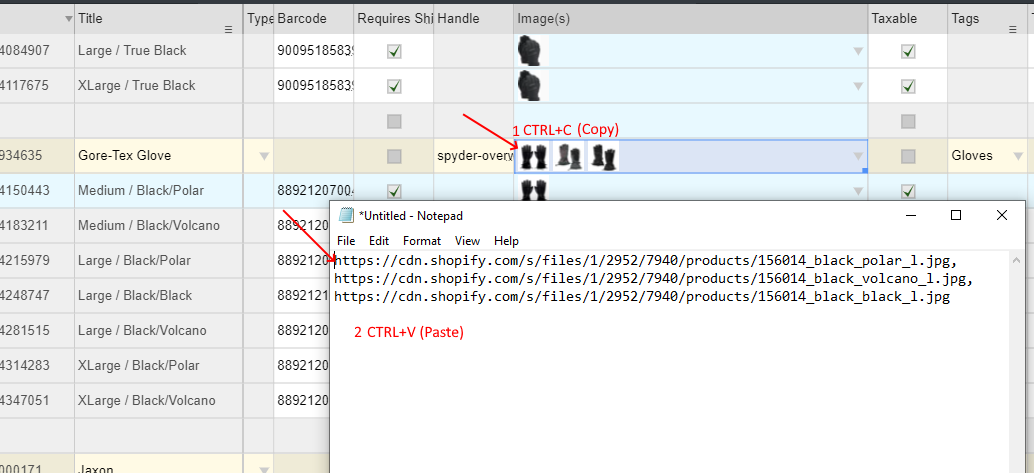1034x473 pixels.
Task: Select first glove thumbnail in Gore-Tex Glove row
Action: pyautogui.click(x=534, y=156)
